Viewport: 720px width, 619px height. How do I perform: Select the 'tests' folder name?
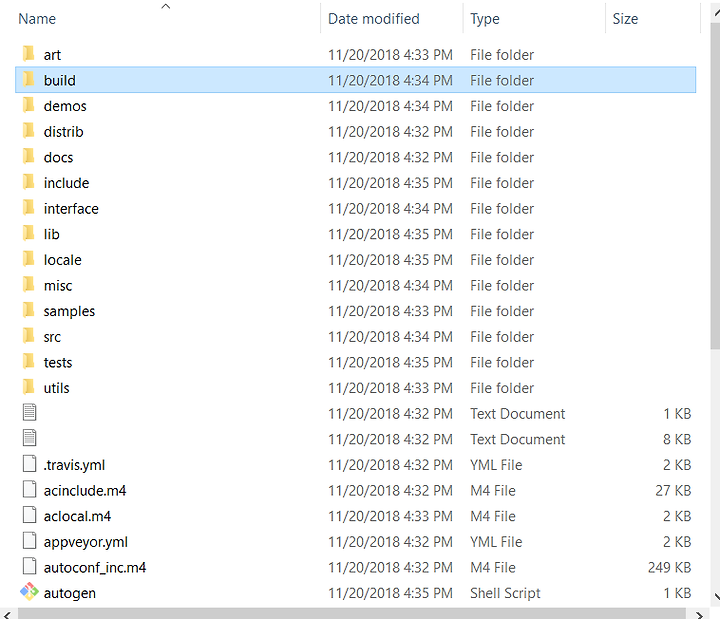[x=58, y=363]
